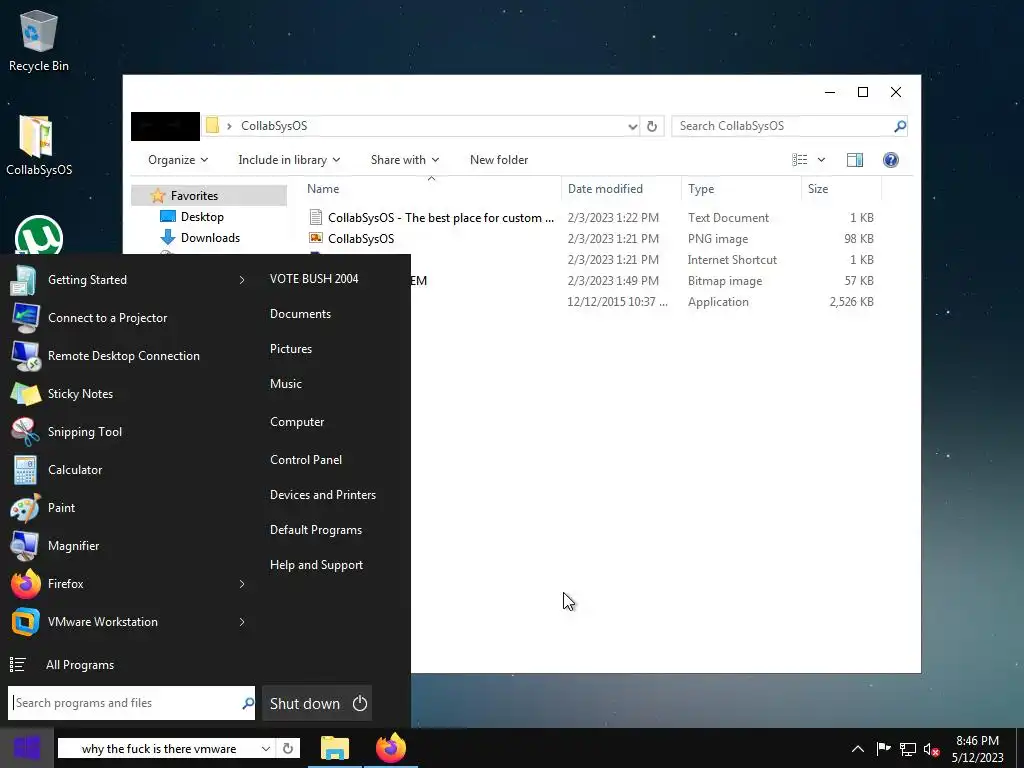Click the taskbar clock showing 8:46 PM

coord(978,748)
